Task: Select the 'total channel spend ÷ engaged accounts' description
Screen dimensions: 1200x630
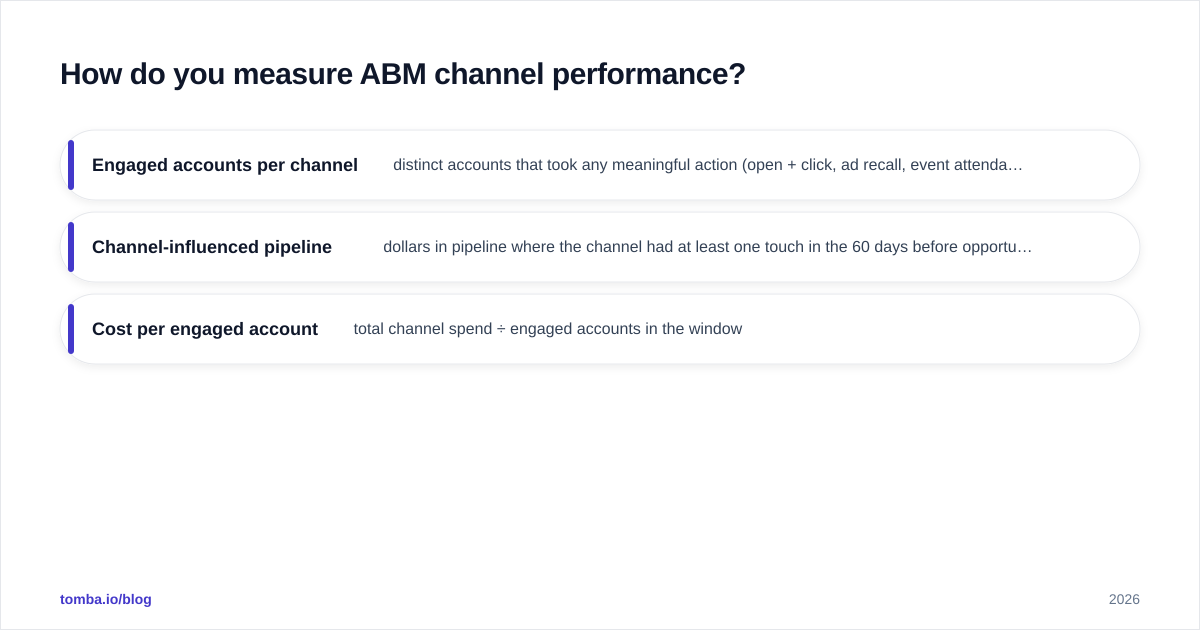Action: click(x=548, y=329)
